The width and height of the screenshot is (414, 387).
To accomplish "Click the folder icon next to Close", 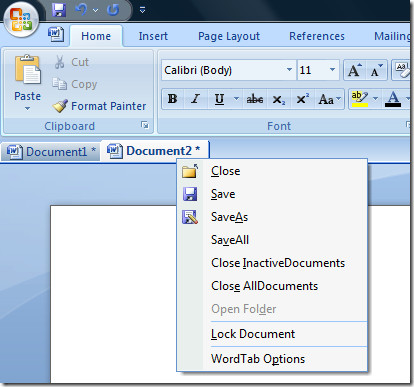I will 190,171.
